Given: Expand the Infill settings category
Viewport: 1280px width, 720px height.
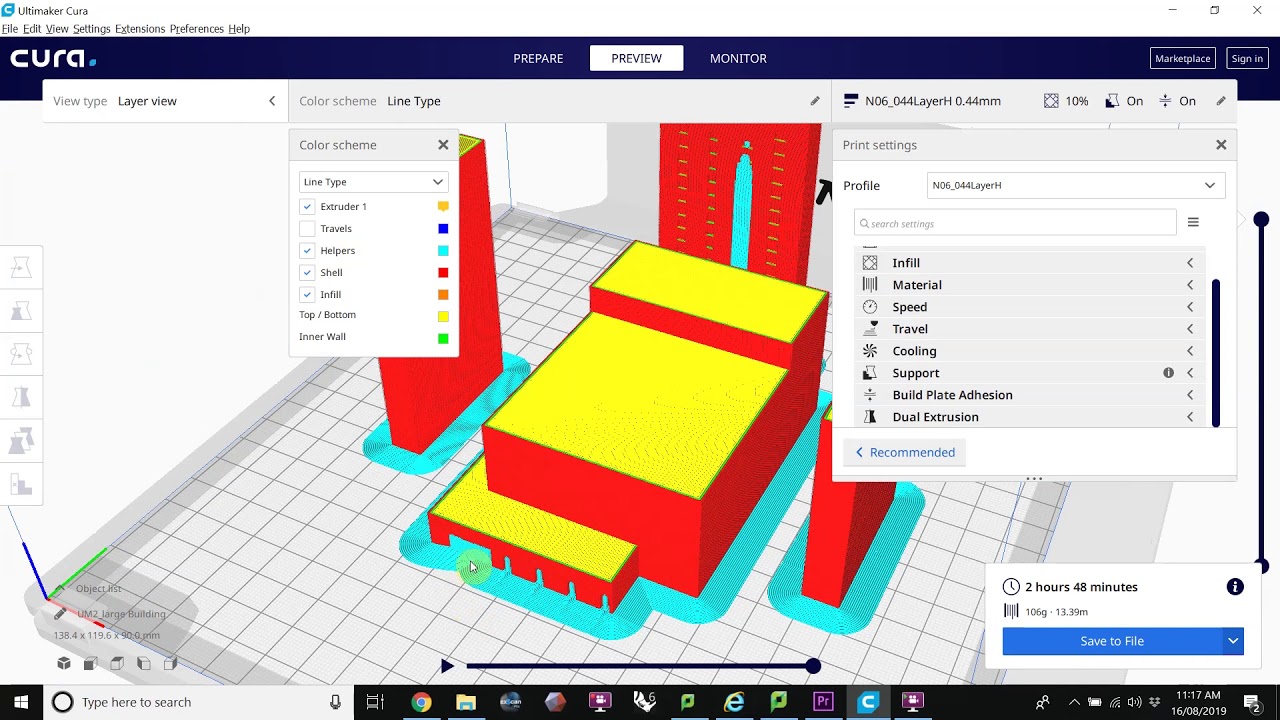Looking at the screenshot, I should click(1030, 263).
